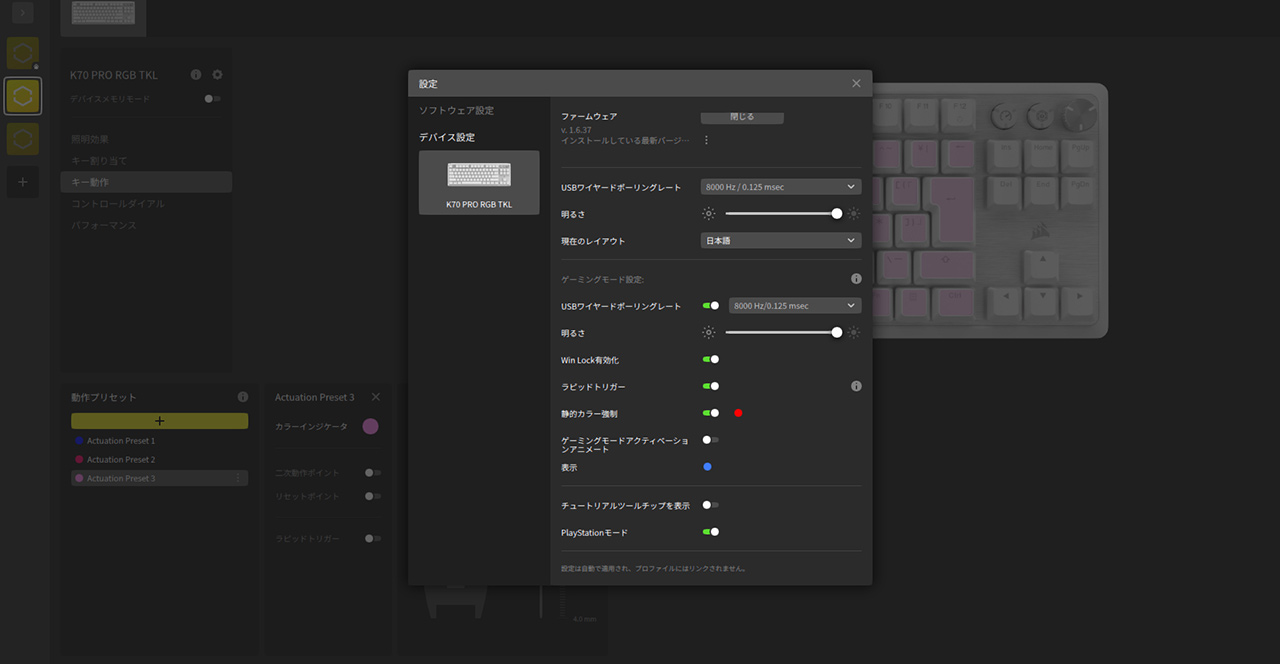Expand the profile sidebar with the arrow
Screen dimensions: 1280x664
23,12
